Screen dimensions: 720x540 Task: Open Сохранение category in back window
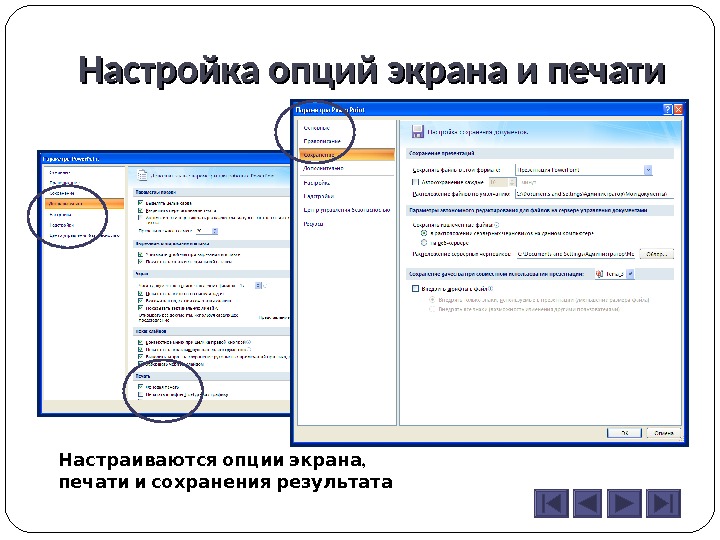coord(62,193)
